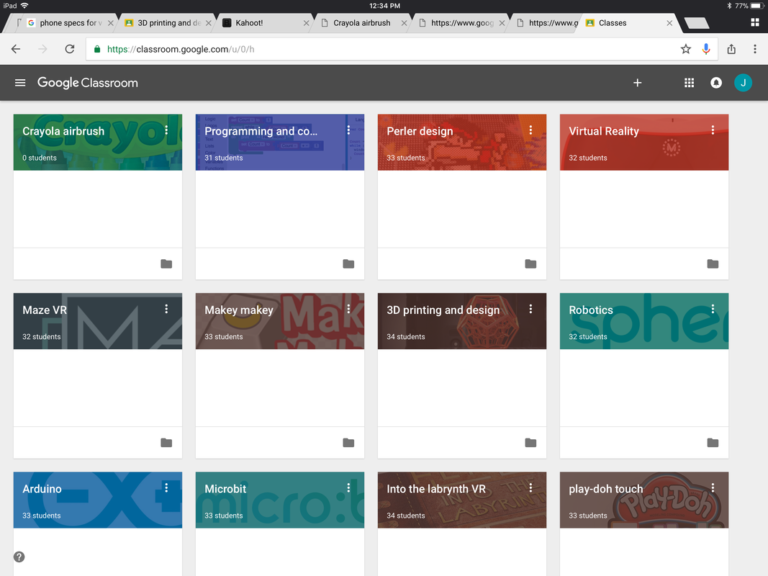Open the Into the labrynth VR class
Image resolution: width=768 pixels, height=576 pixels.
(436, 489)
